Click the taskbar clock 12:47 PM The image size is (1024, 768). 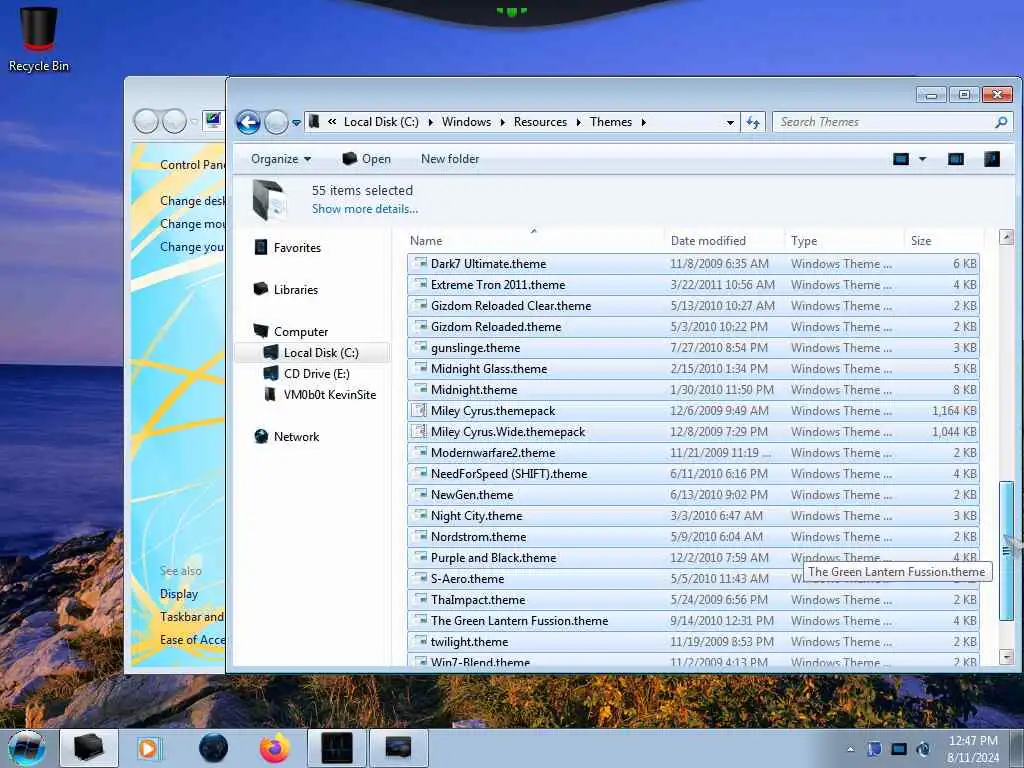coord(972,741)
